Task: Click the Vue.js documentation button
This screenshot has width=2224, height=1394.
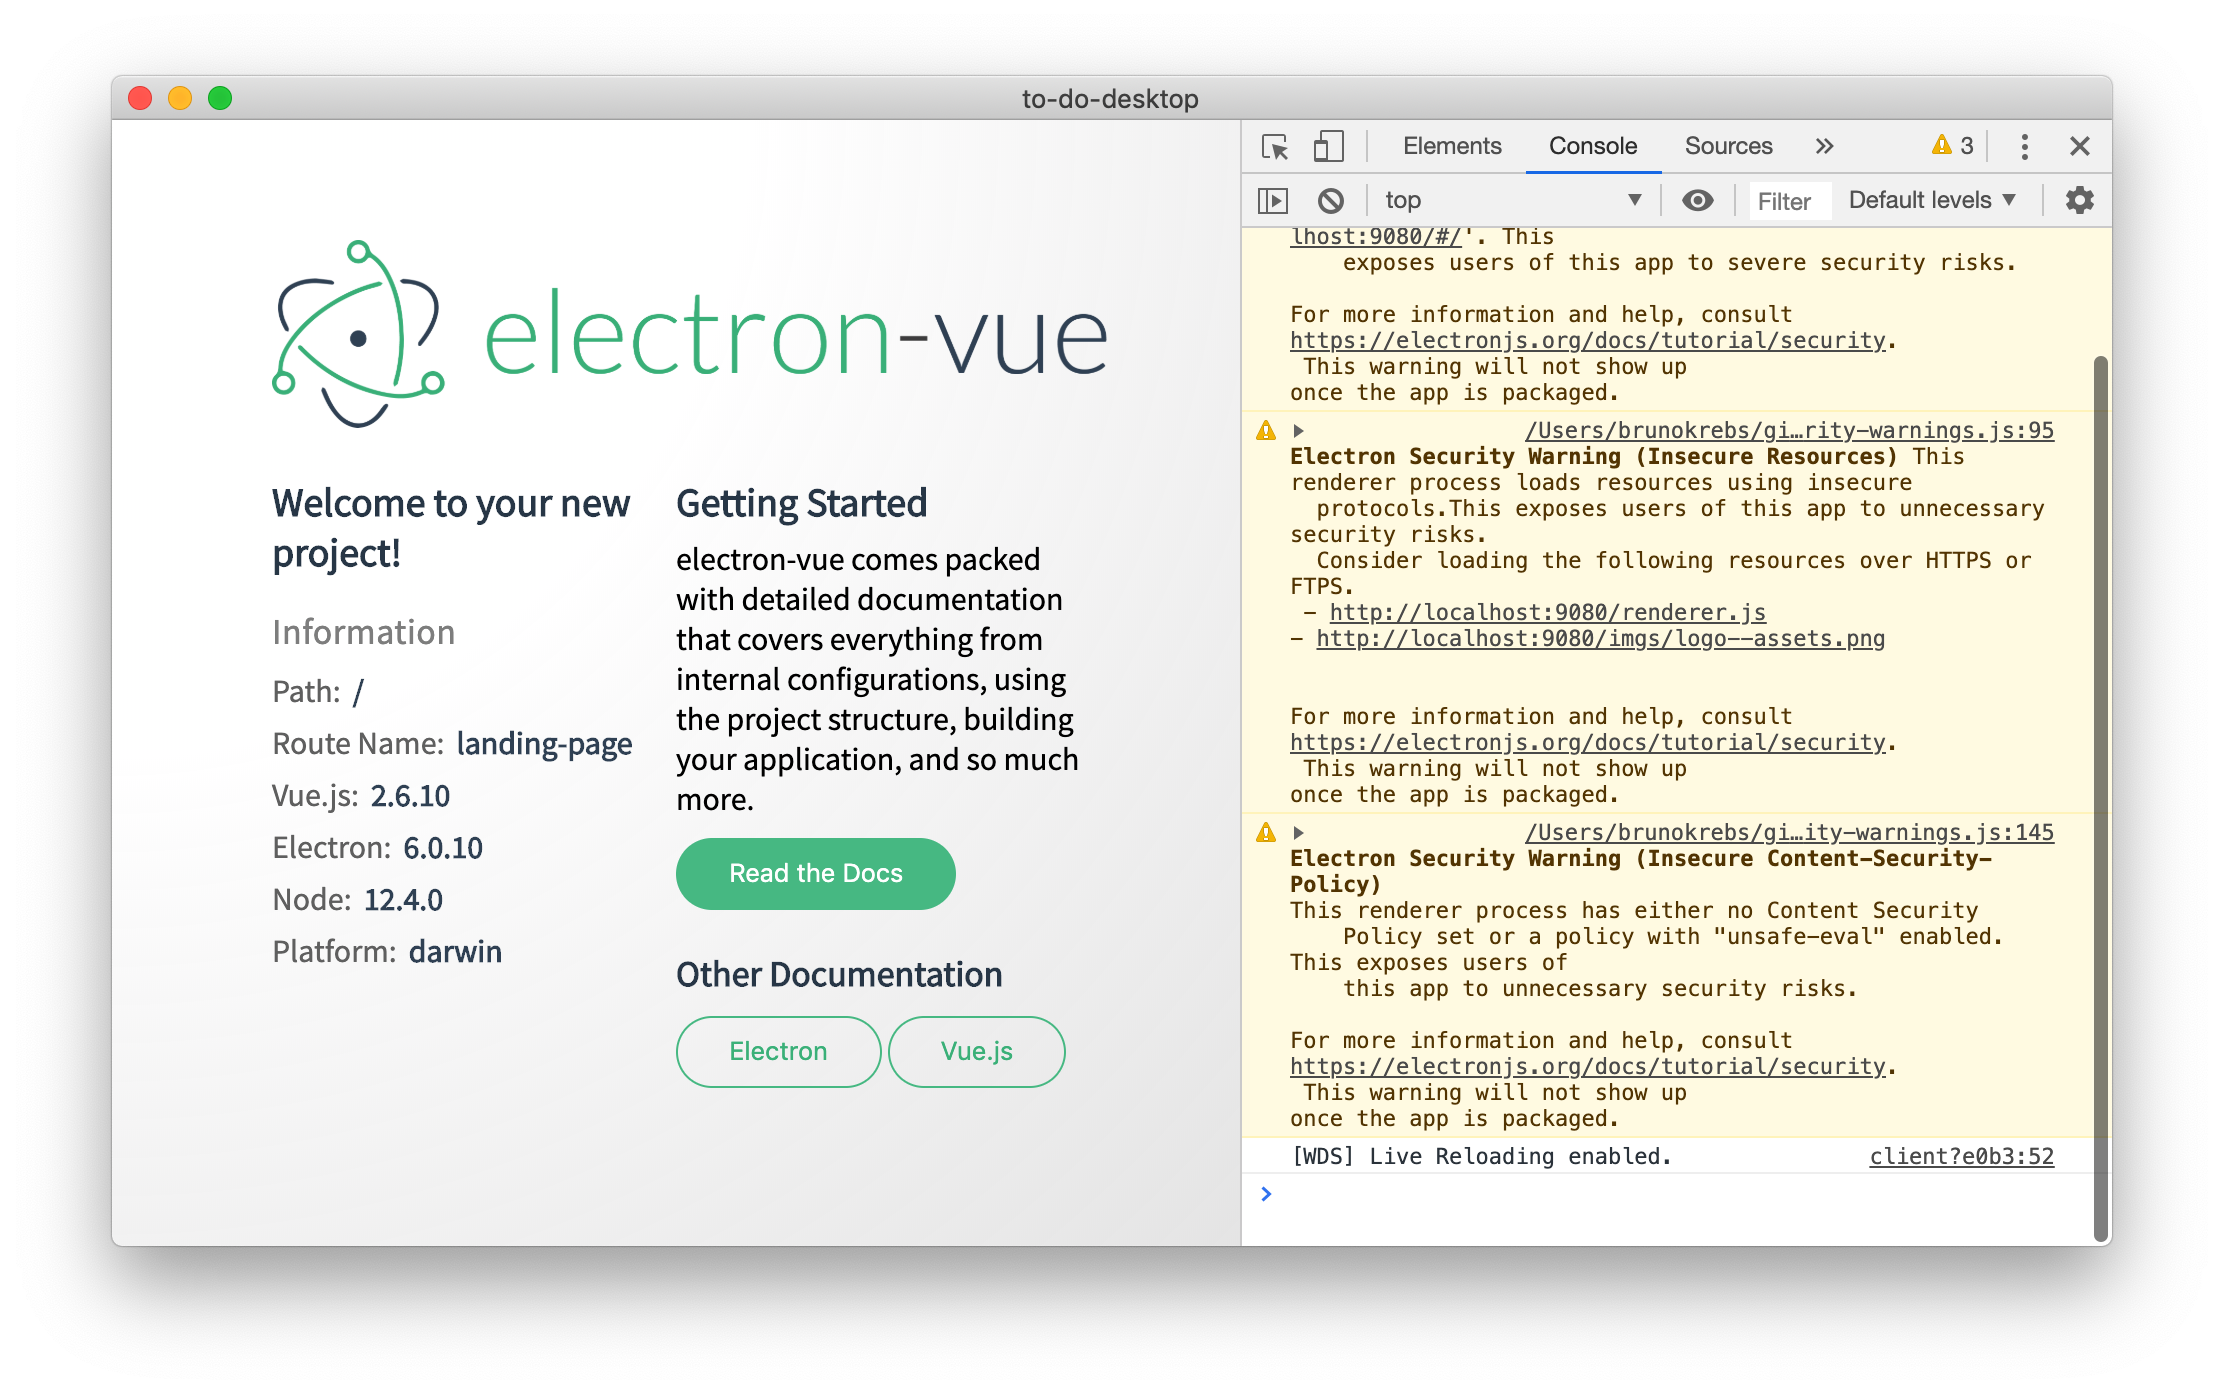Action: point(976,1052)
